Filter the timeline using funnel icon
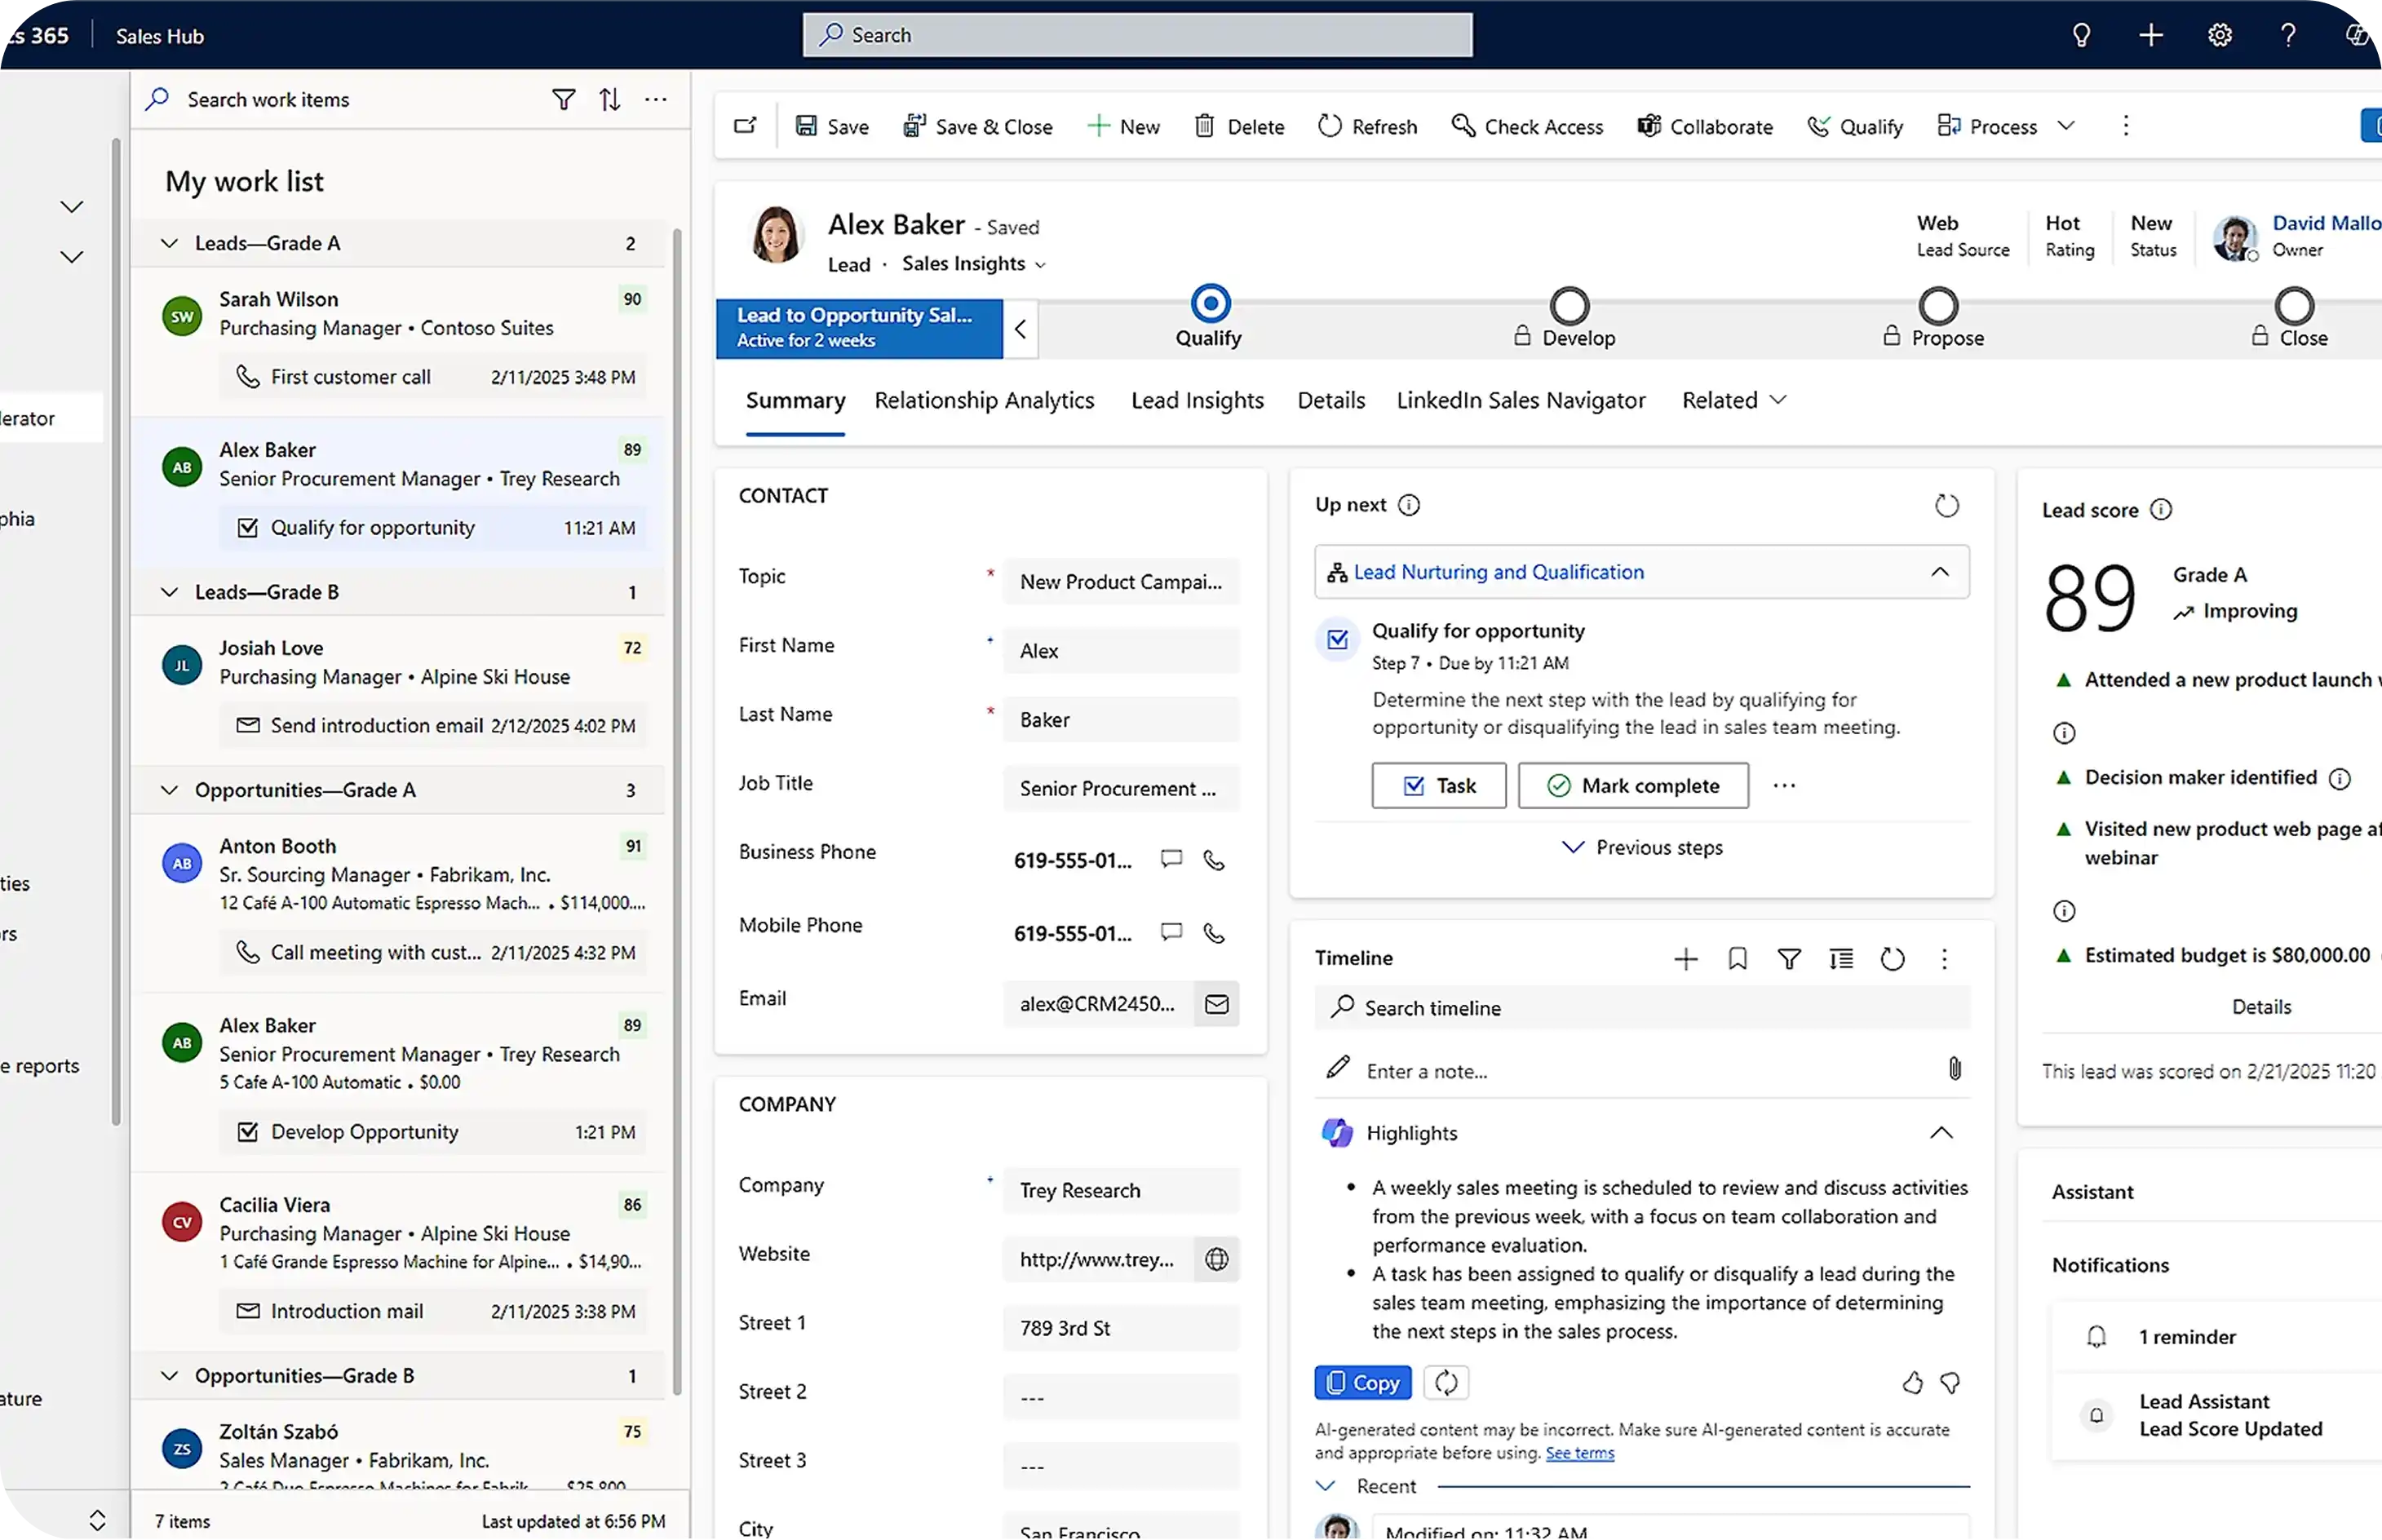Image resolution: width=2382 pixels, height=1540 pixels. click(x=1789, y=958)
